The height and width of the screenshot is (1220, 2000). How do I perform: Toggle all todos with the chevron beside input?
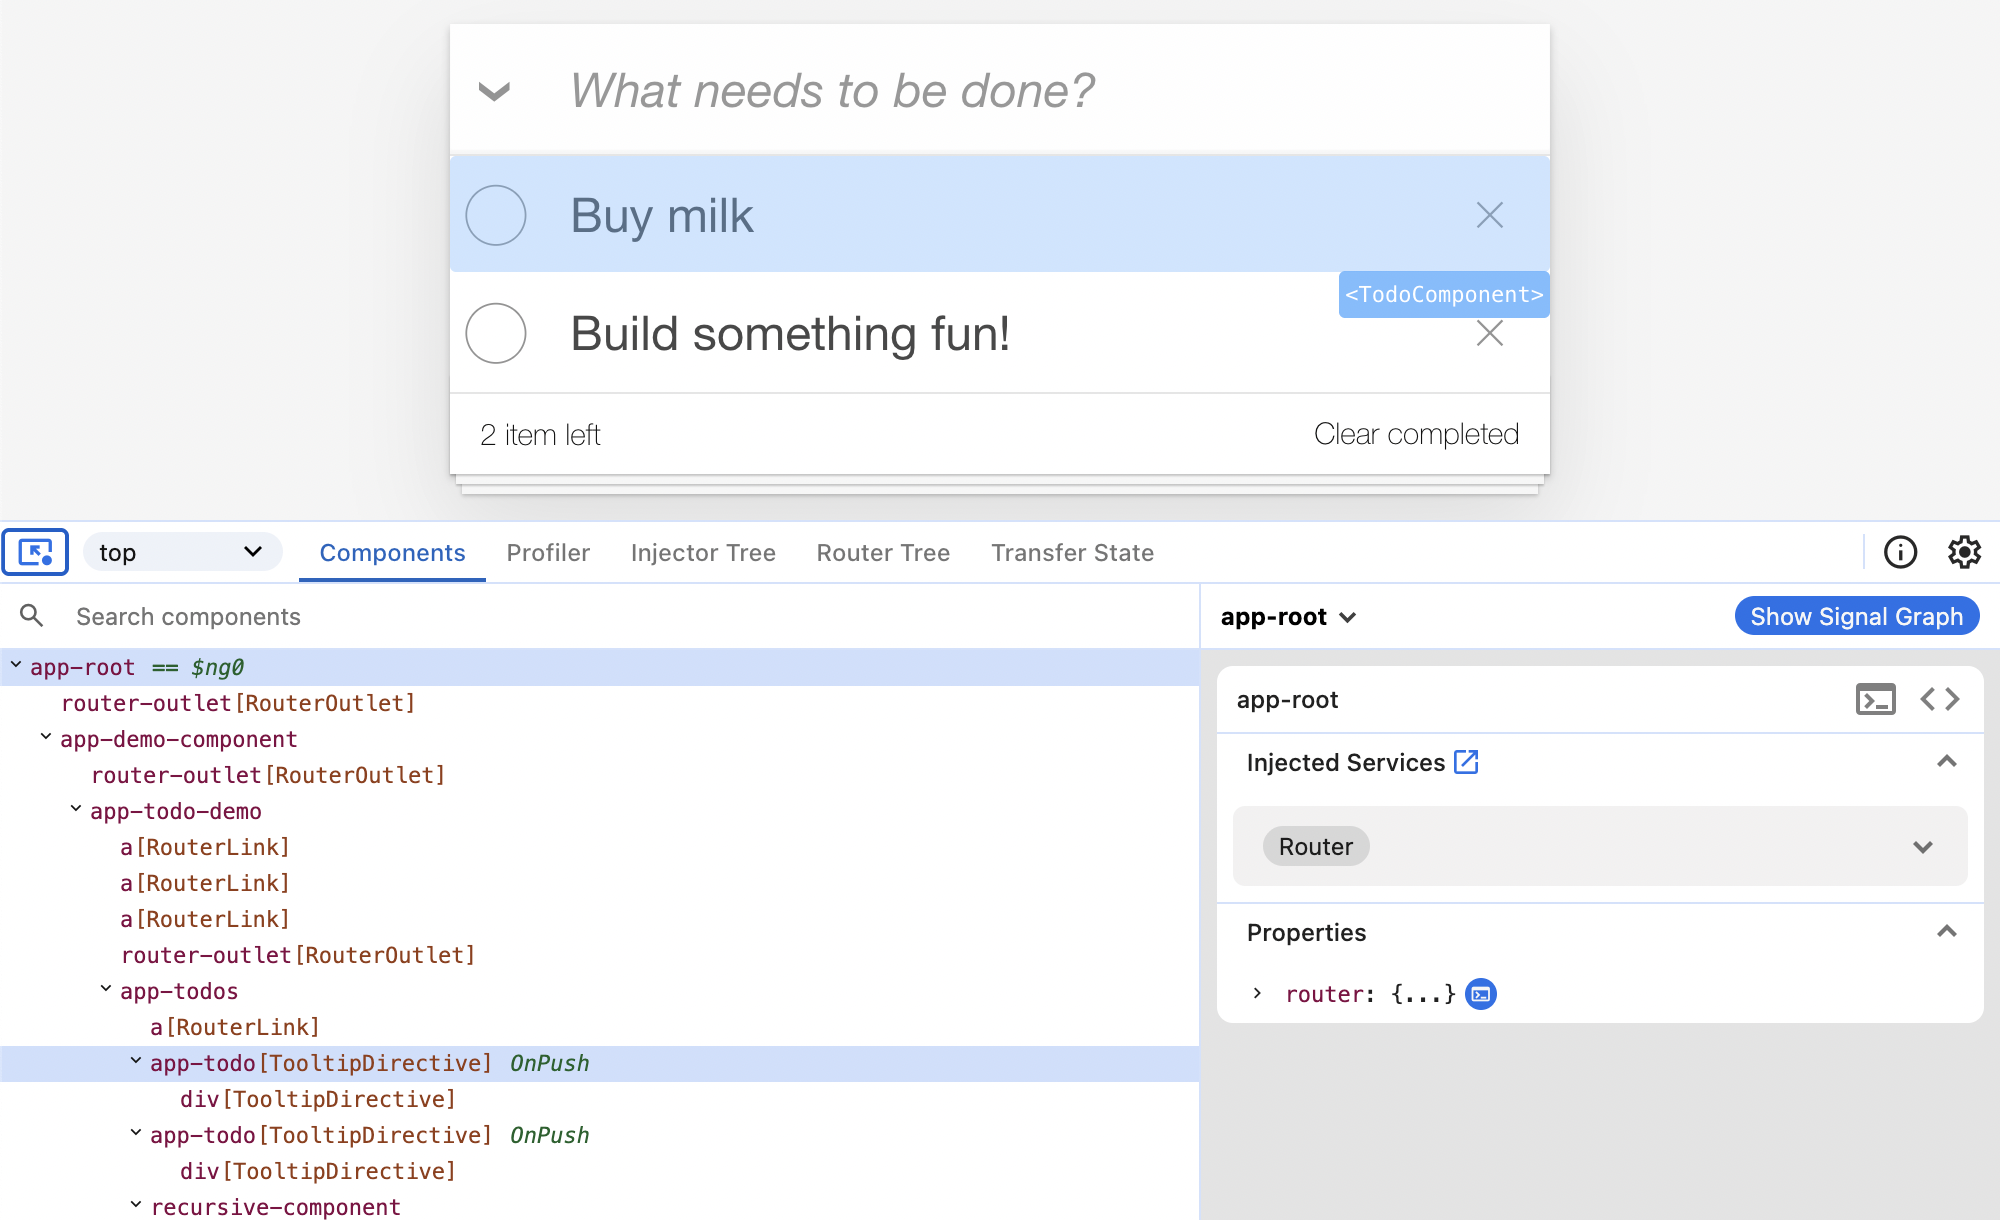[x=493, y=91]
